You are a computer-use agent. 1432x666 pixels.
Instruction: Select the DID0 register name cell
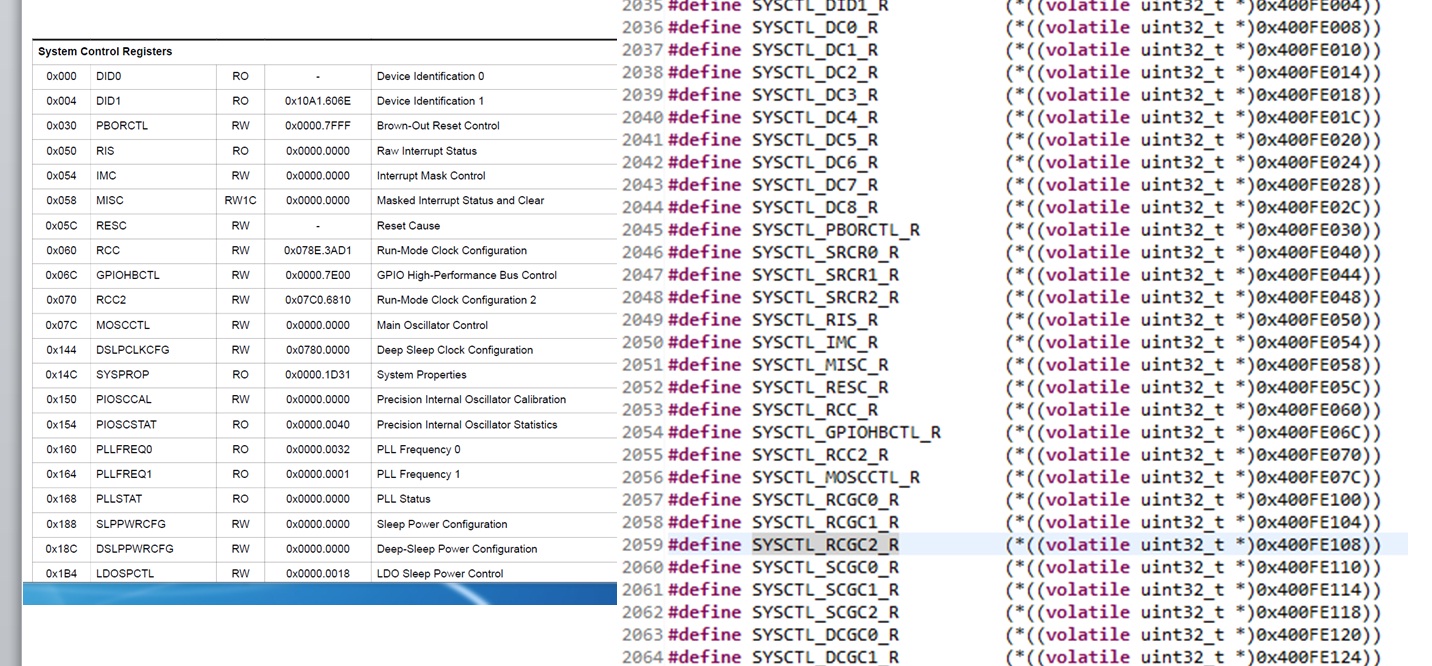point(108,76)
